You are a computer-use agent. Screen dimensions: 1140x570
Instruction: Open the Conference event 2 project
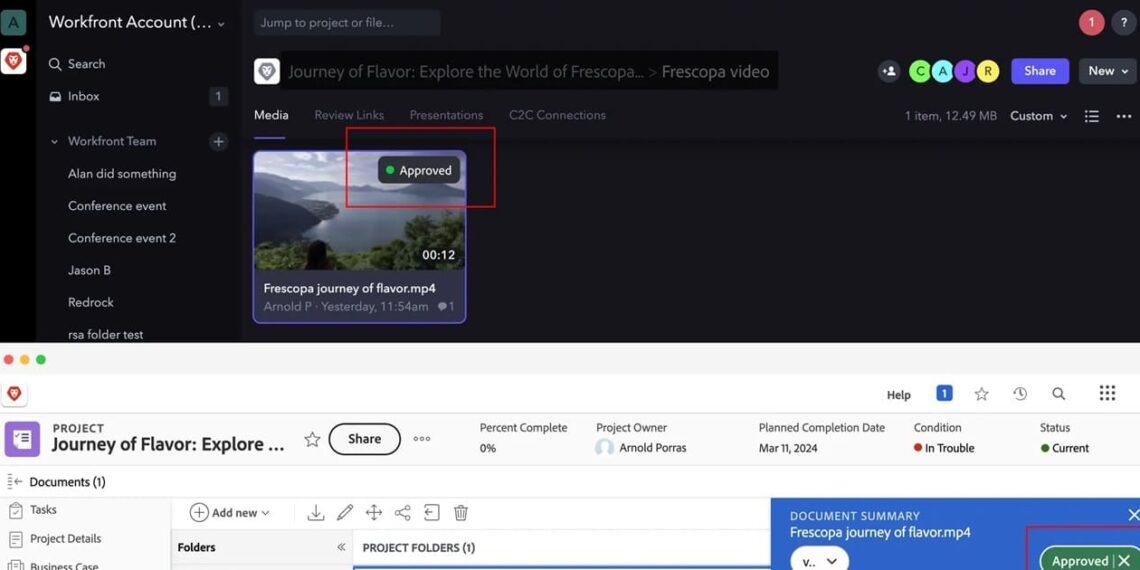tap(122, 238)
